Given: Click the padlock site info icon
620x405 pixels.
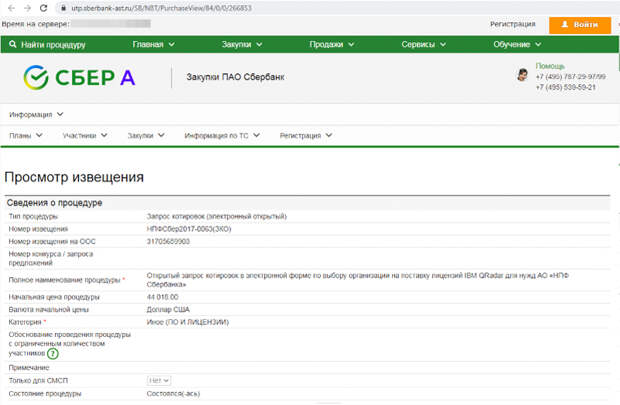Looking at the screenshot, I should pyautogui.click(x=63, y=8).
